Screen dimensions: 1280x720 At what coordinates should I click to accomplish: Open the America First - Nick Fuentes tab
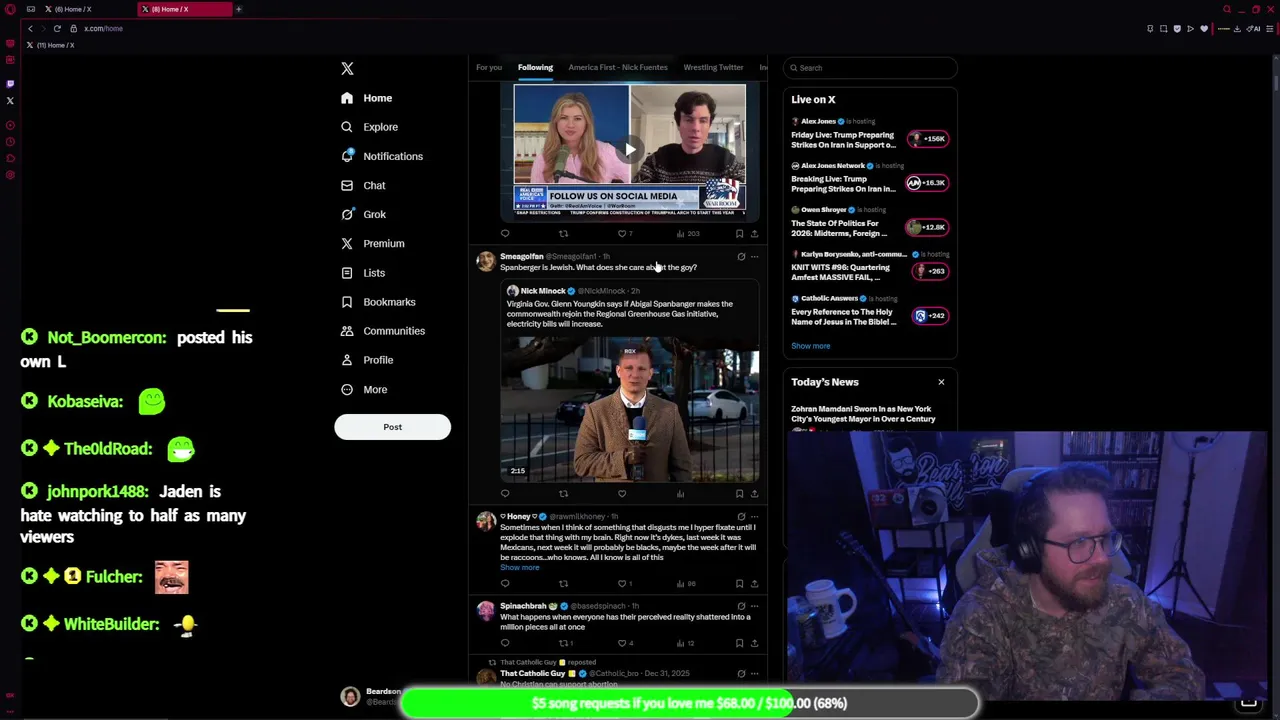pos(617,67)
